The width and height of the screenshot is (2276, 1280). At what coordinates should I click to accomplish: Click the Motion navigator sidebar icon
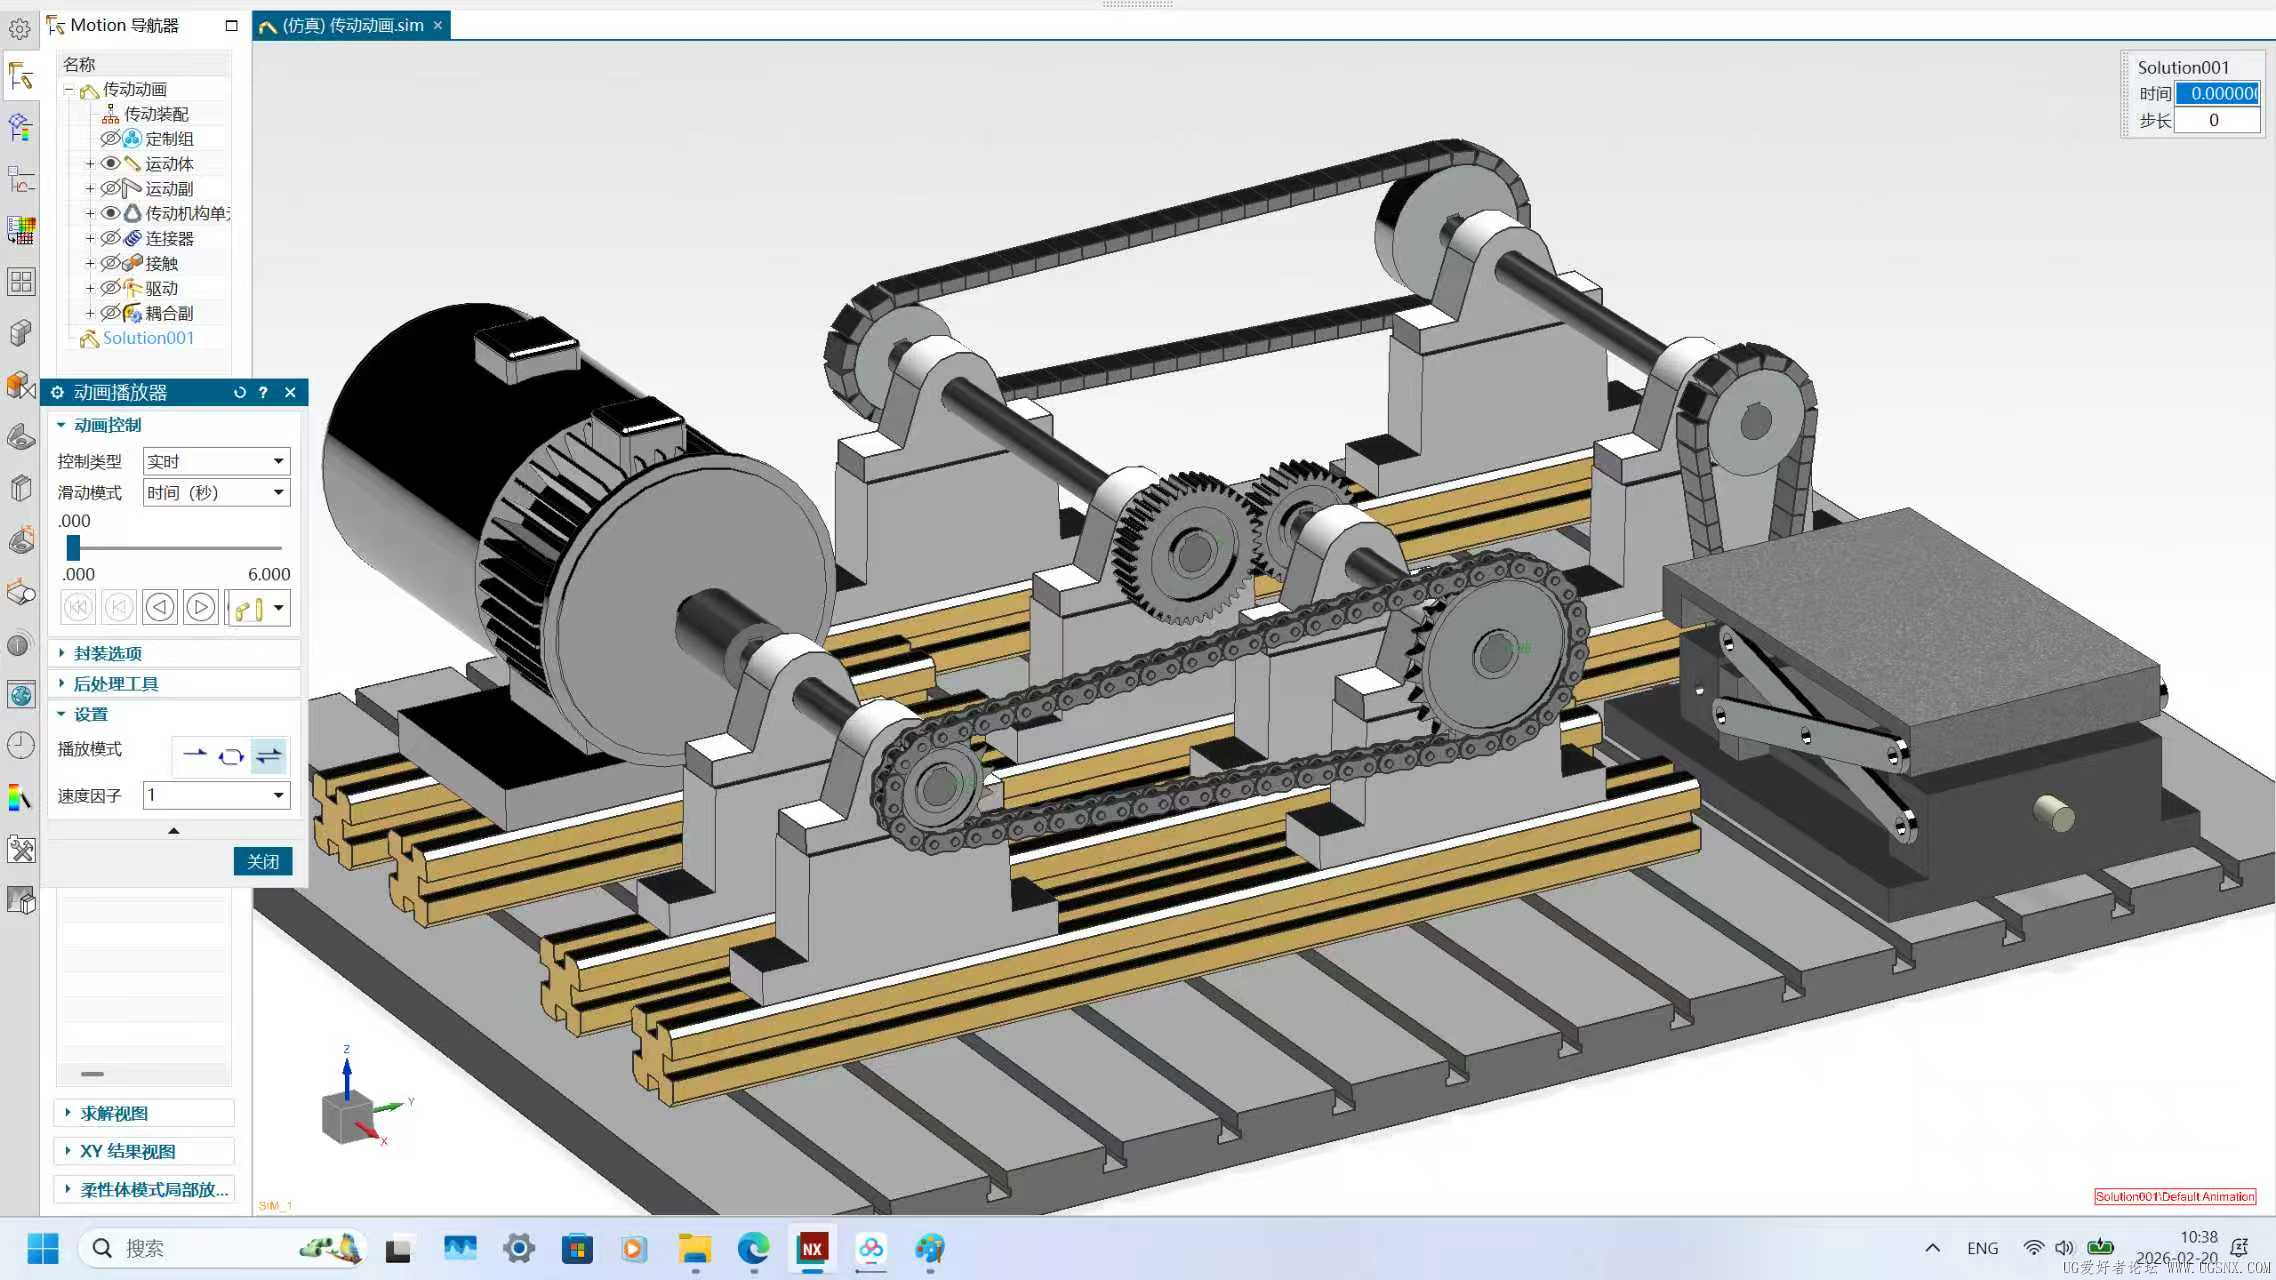click(x=21, y=76)
